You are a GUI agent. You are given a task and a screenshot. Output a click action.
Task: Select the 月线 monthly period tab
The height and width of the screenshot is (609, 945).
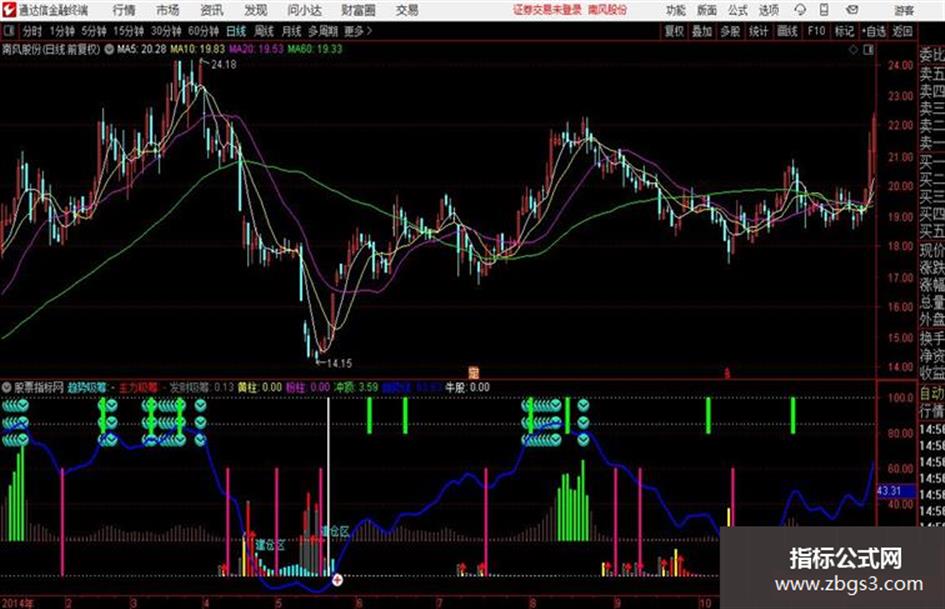click(292, 31)
